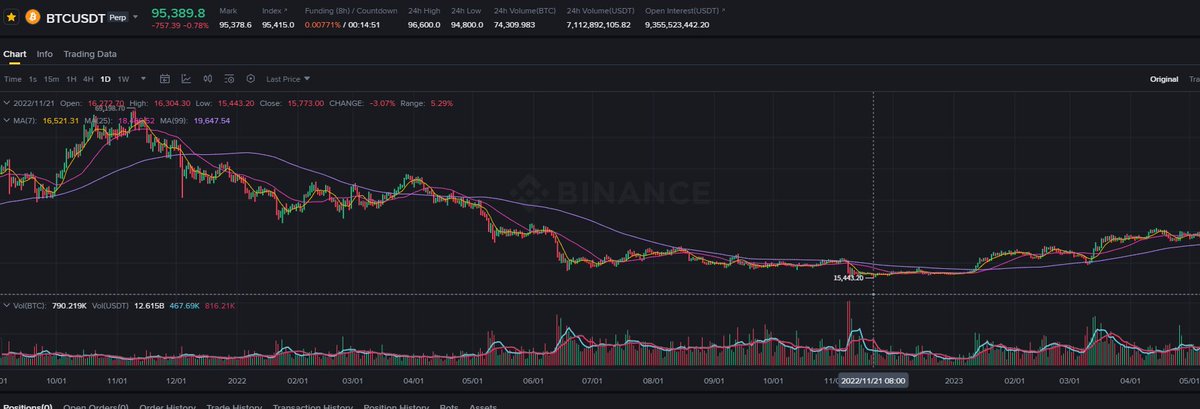Select the Original chart view

[x=1164, y=78]
